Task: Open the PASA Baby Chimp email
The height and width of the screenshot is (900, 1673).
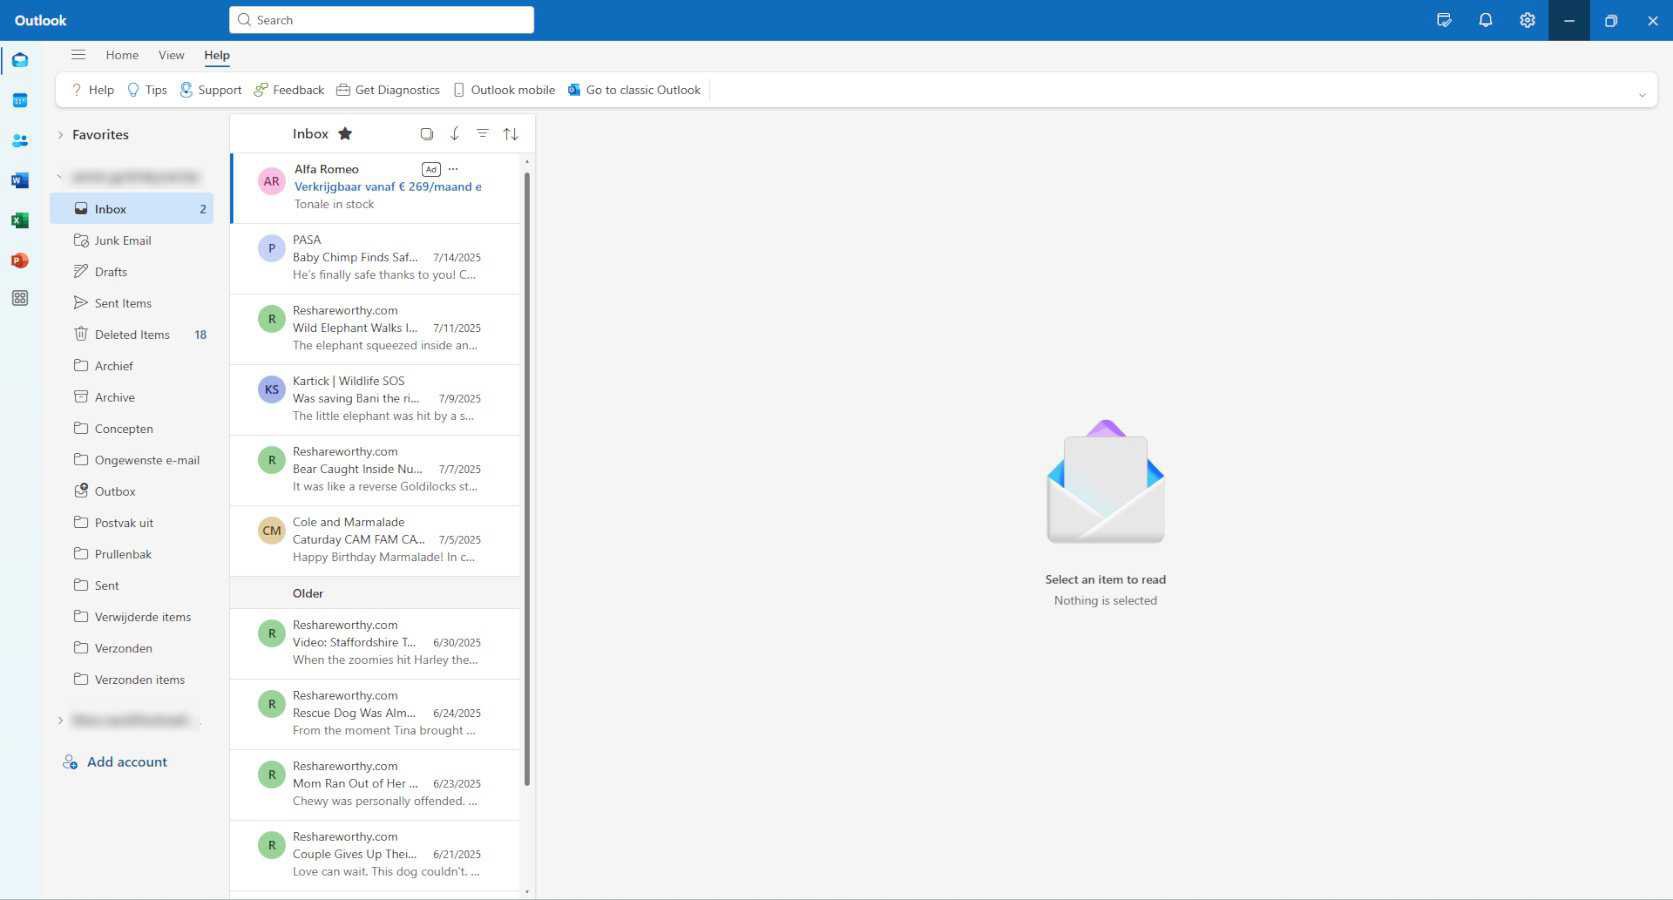Action: pyautogui.click(x=375, y=258)
